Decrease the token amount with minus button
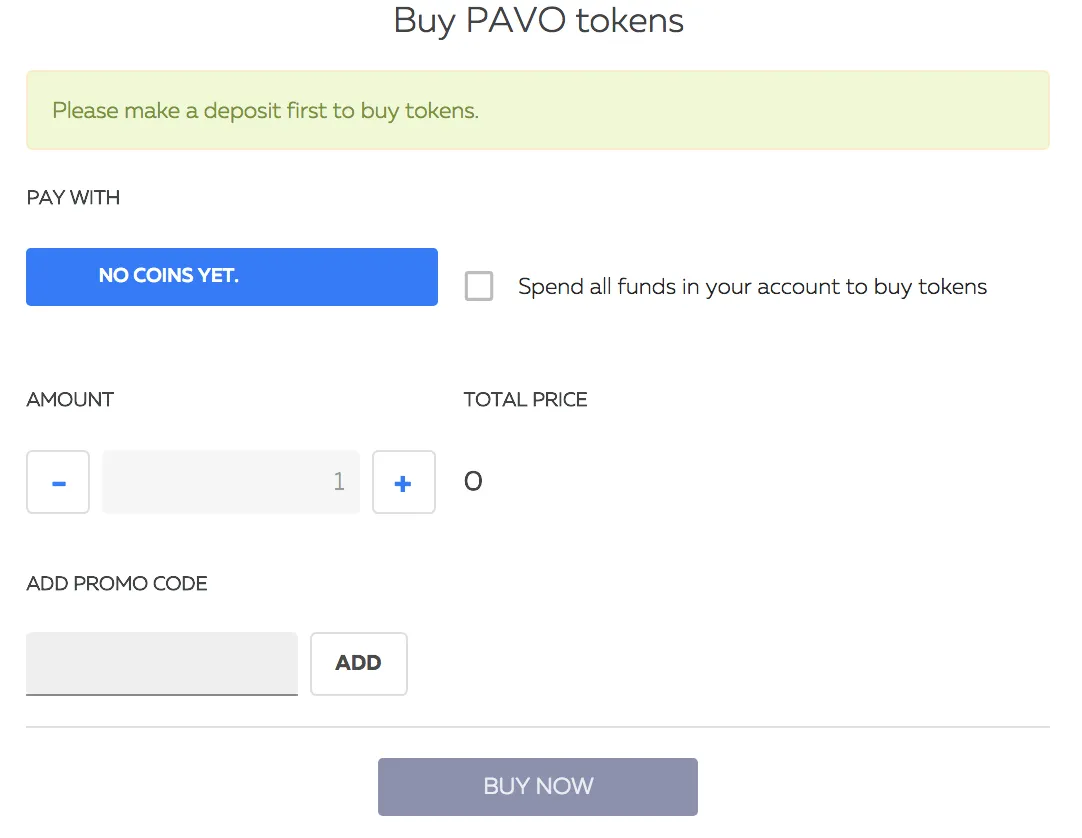This screenshot has width=1082, height=838. pos(58,482)
